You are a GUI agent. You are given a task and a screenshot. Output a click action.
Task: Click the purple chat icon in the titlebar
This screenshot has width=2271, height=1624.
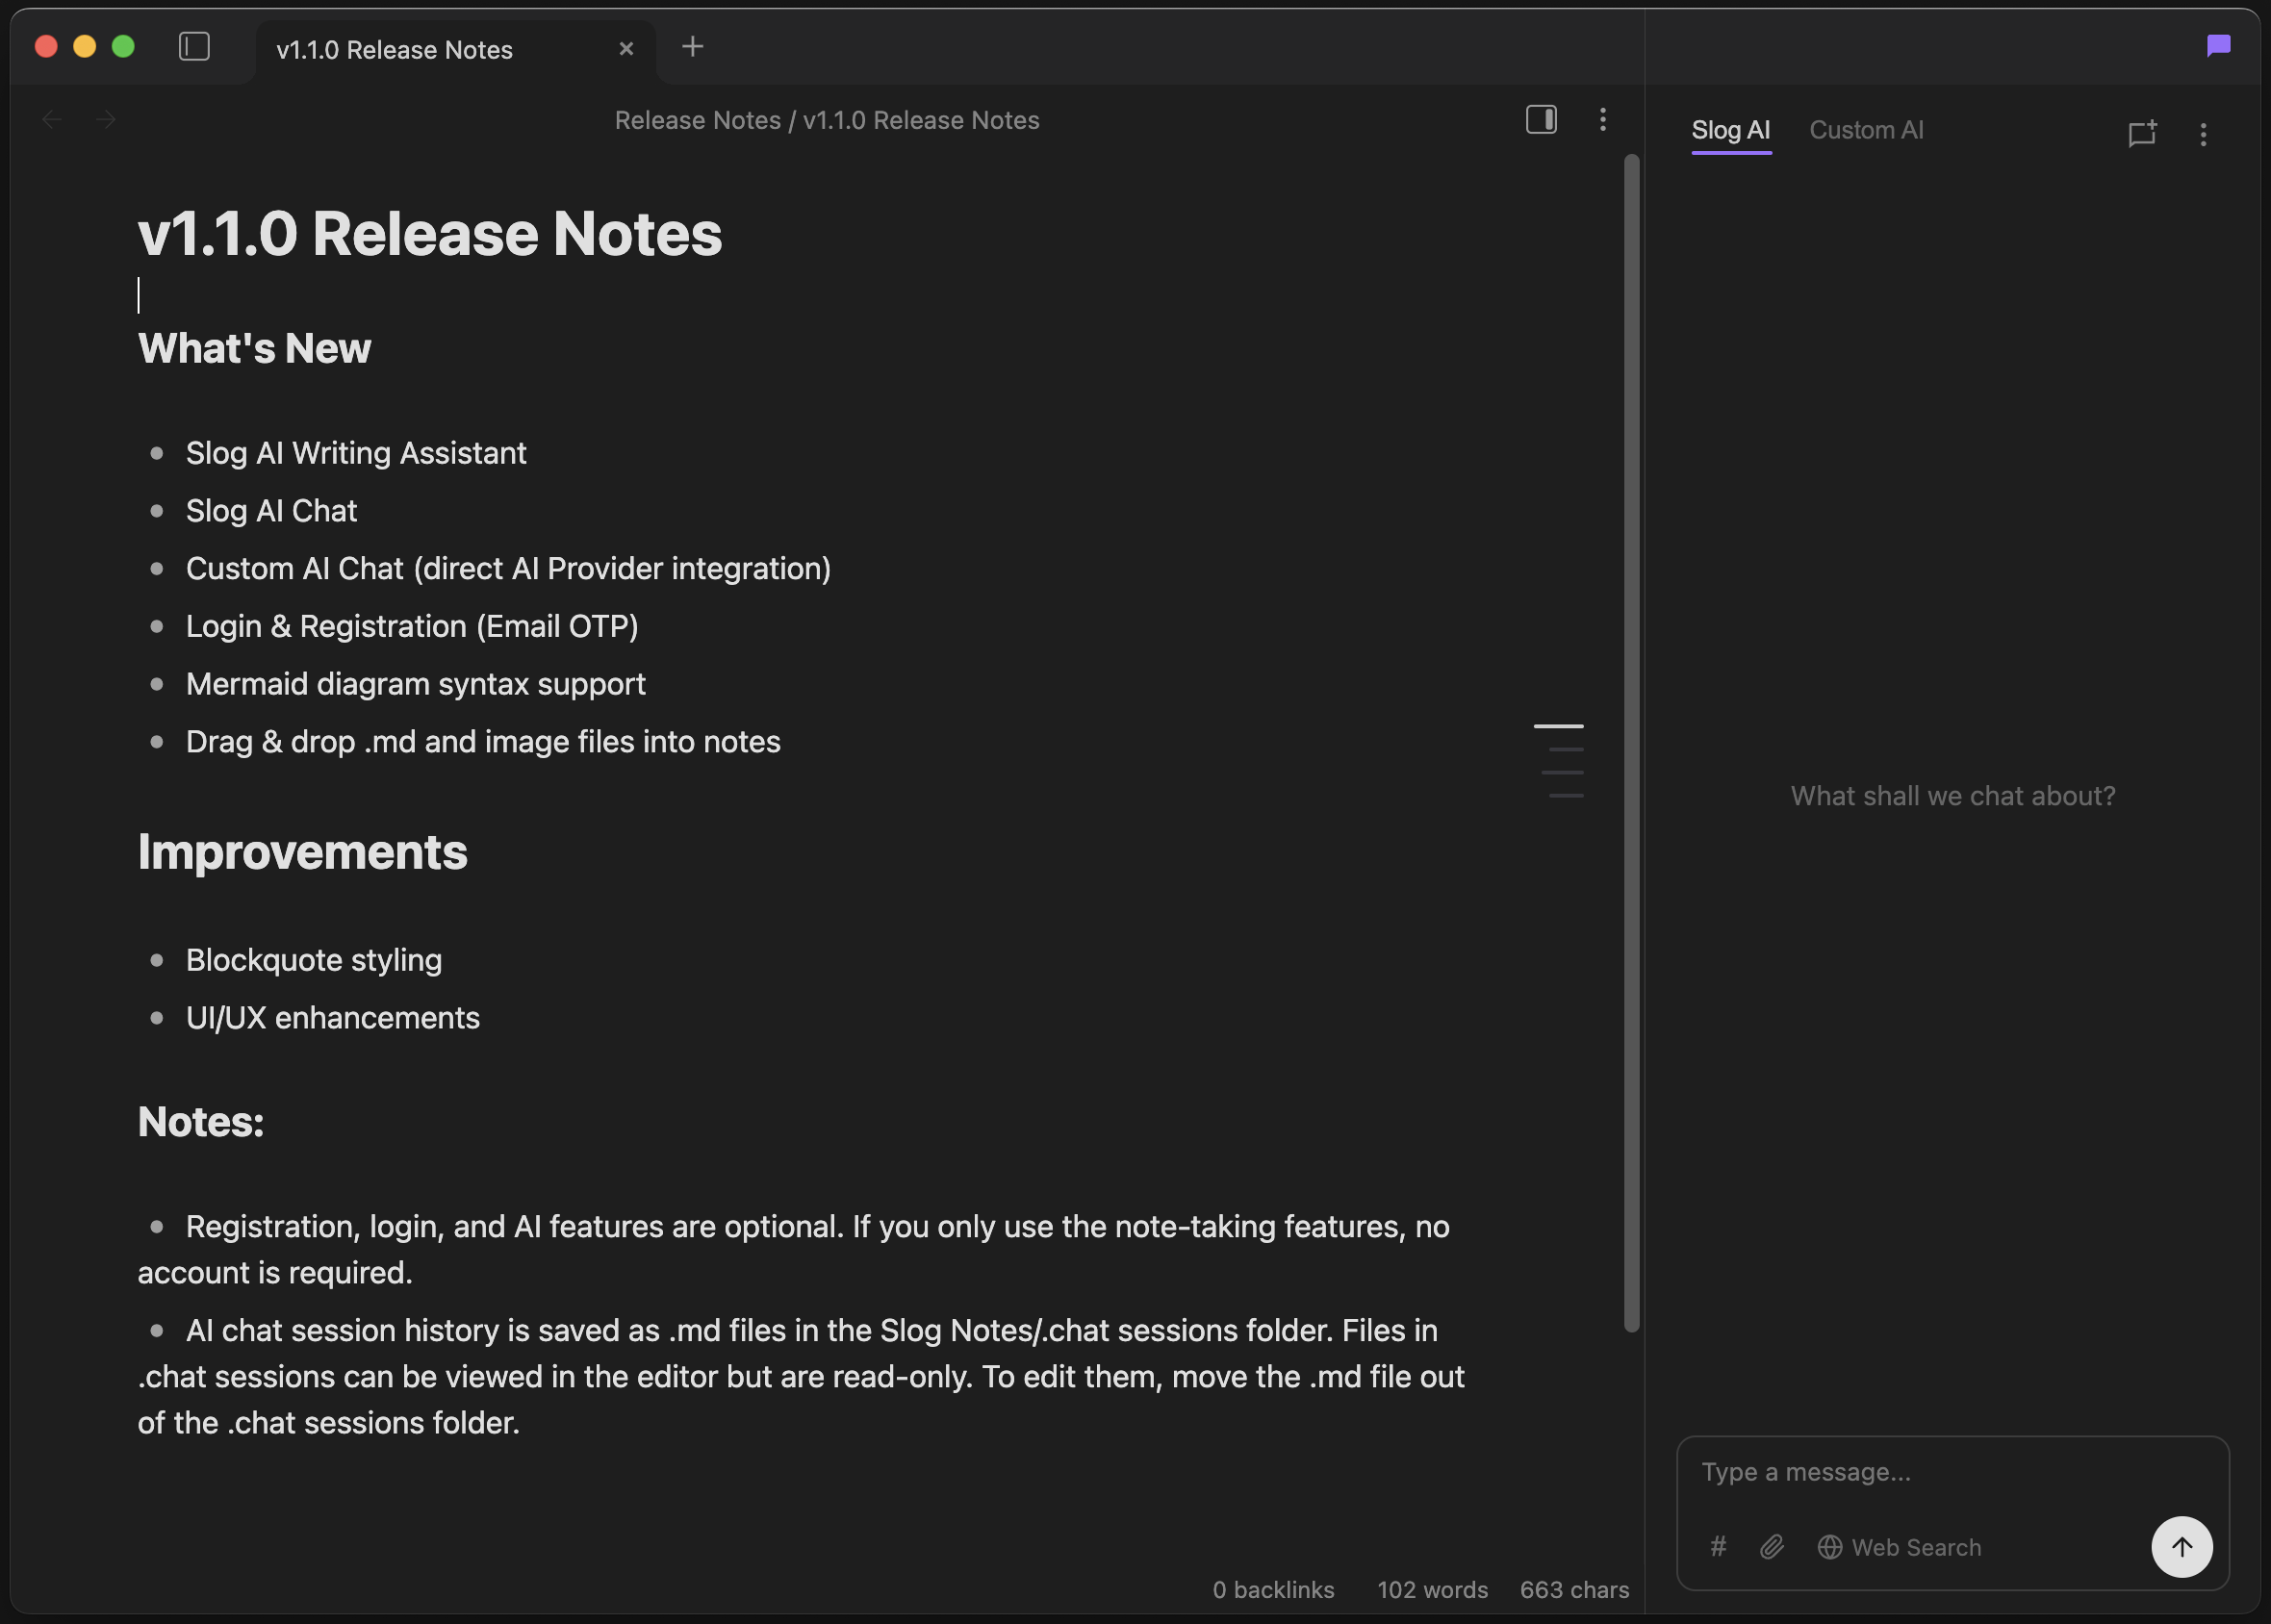(x=2218, y=45)
